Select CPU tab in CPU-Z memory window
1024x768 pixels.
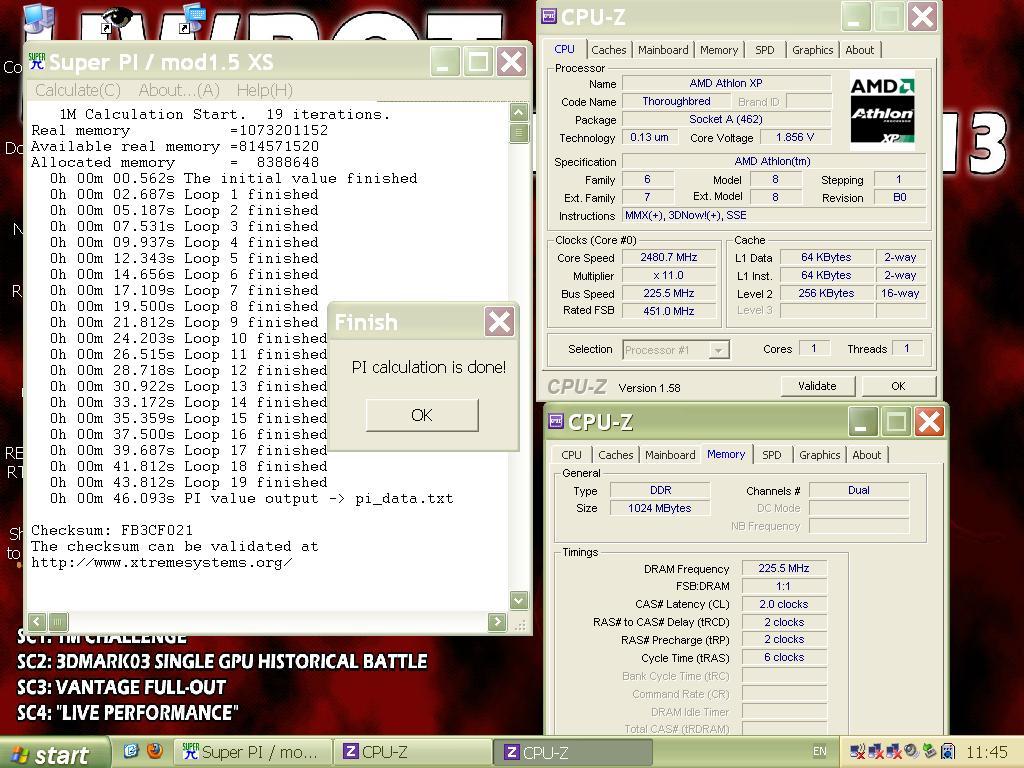coord(571,455)
